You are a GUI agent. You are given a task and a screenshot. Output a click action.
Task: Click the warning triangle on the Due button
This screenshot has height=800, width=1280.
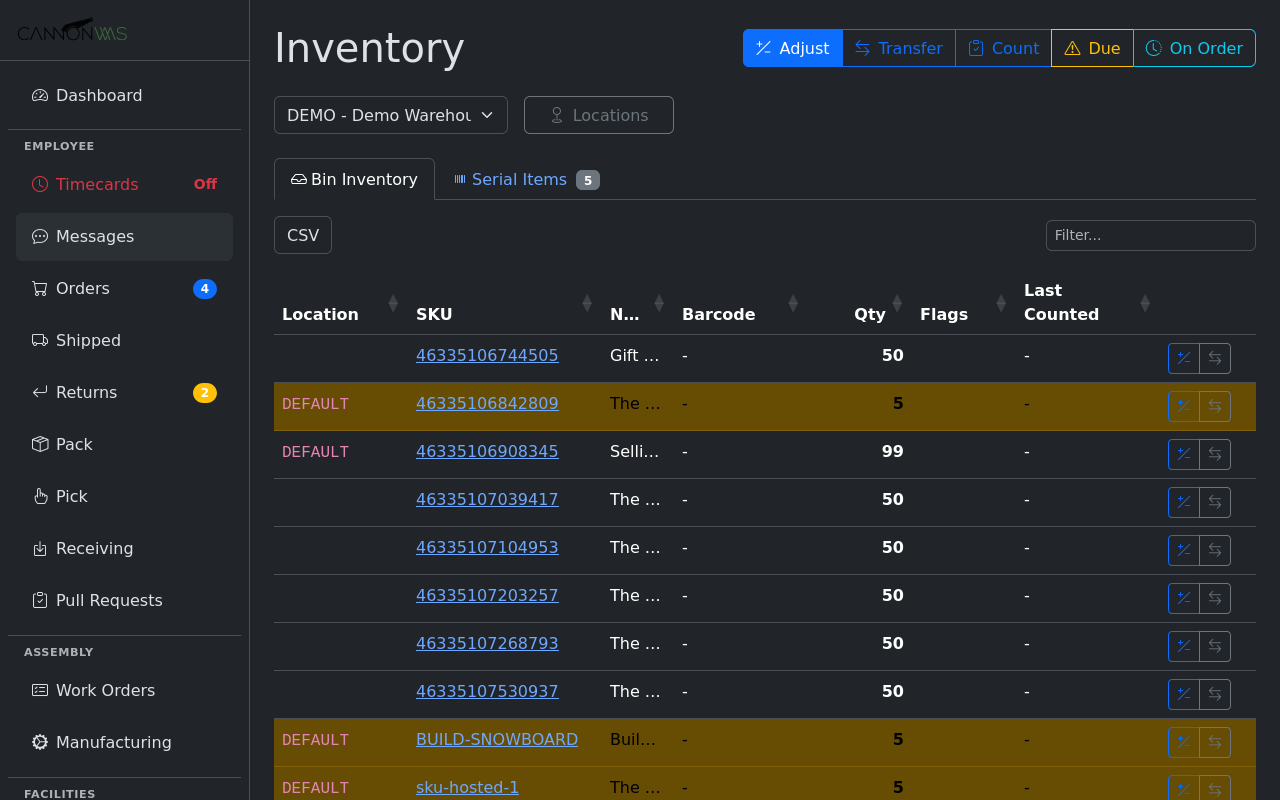1074,47
